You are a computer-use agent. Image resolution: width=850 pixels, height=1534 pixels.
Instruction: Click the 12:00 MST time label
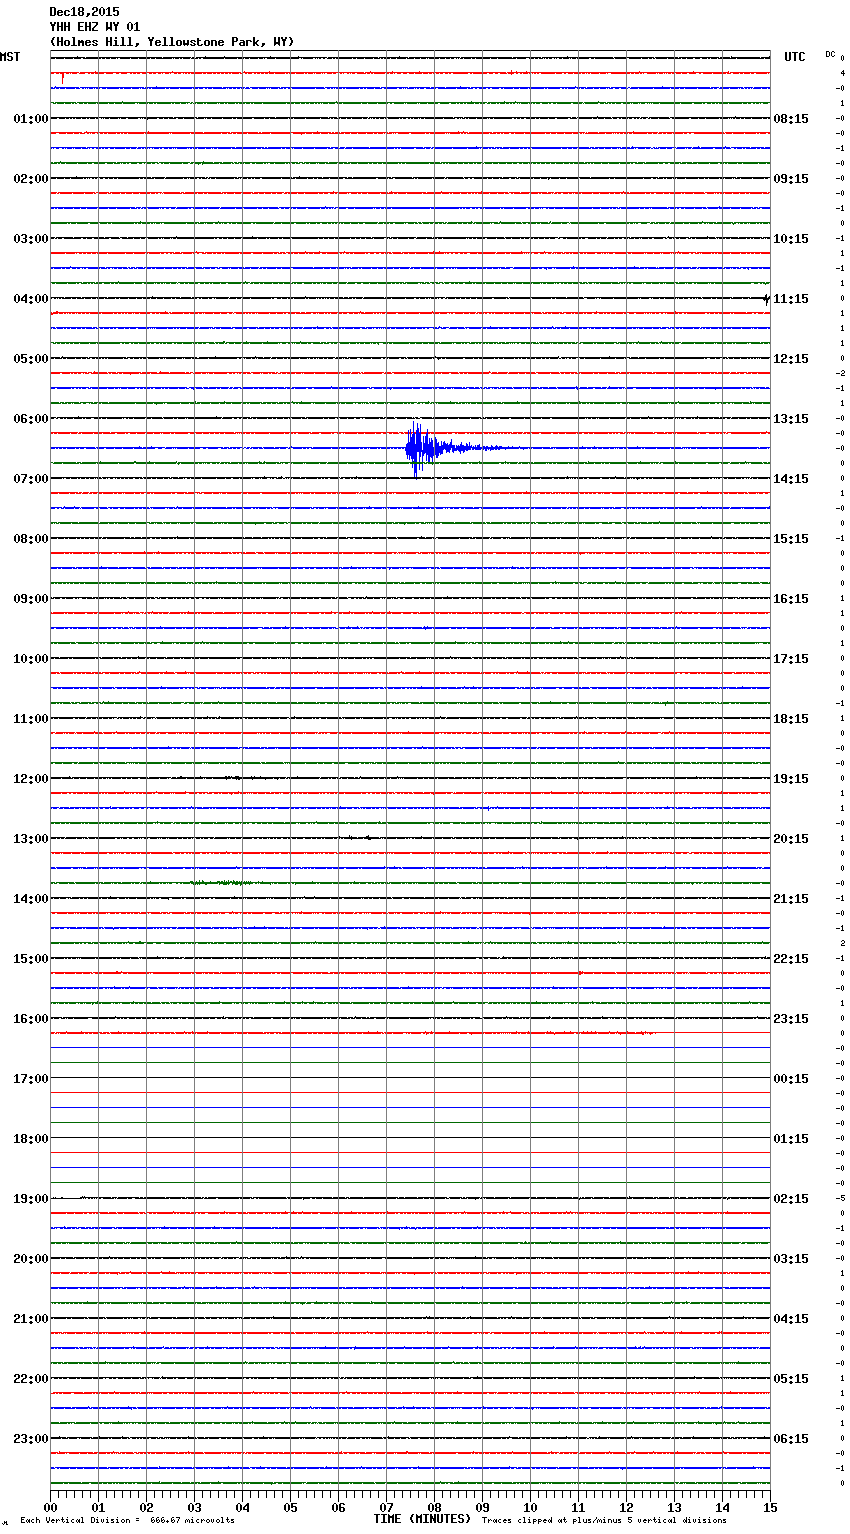pyautogui.click(x=30, y=779)
